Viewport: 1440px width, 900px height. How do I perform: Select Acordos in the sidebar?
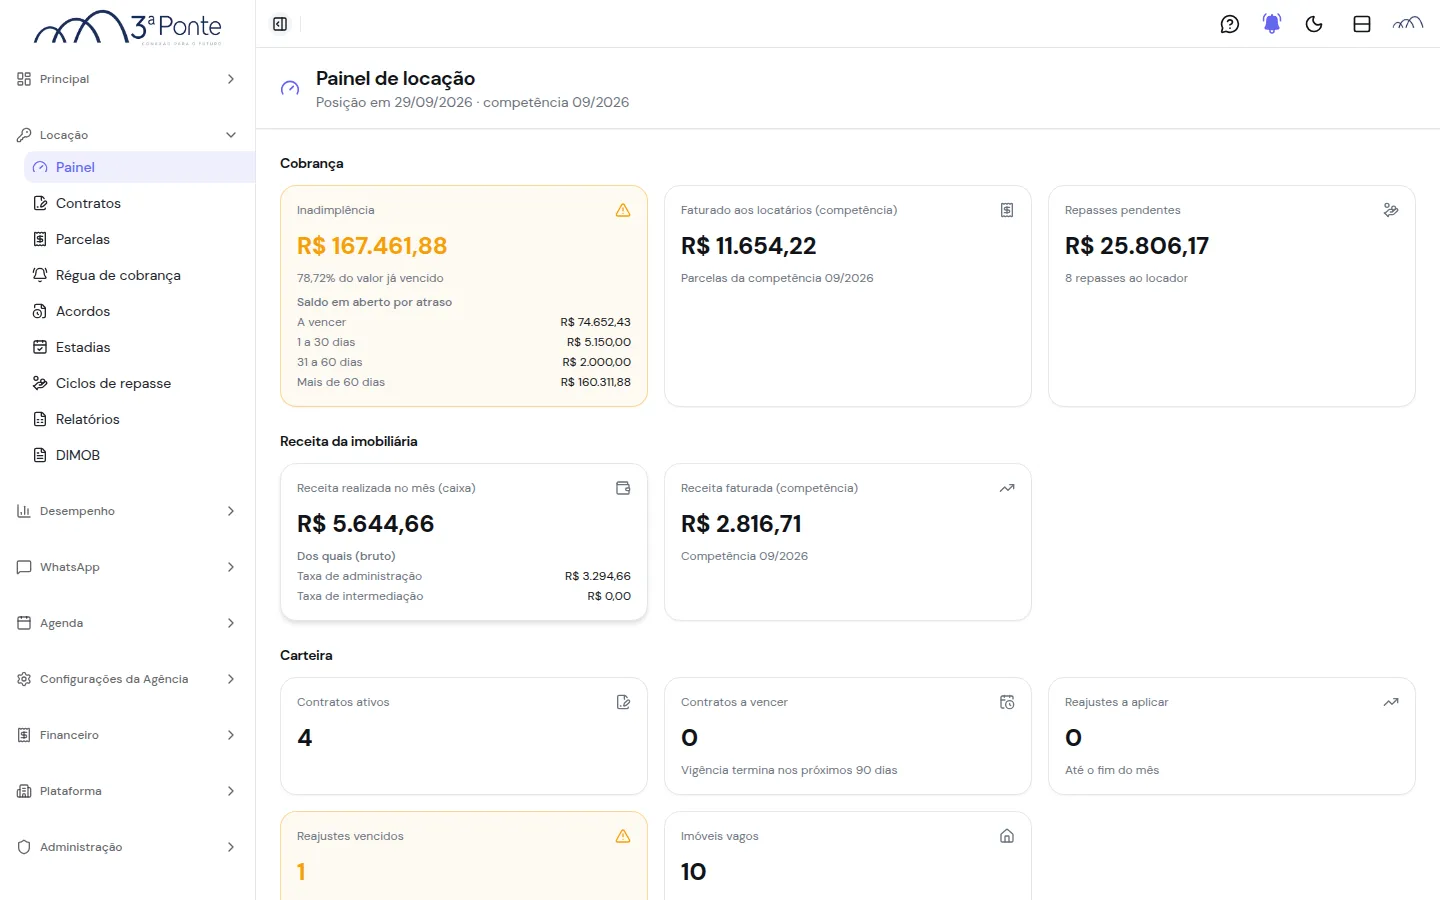139,311
